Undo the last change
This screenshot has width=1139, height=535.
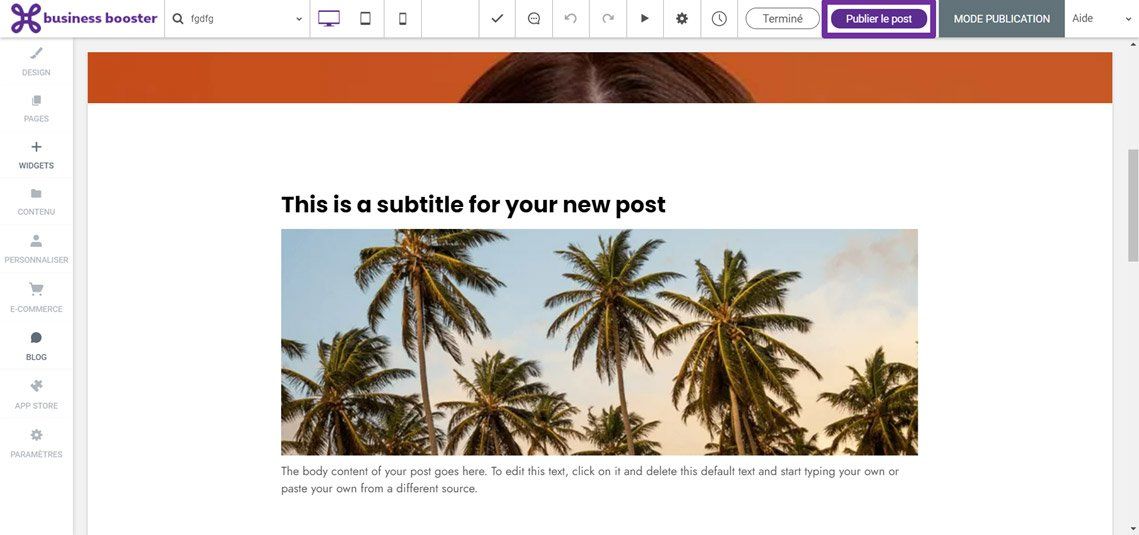571,19
